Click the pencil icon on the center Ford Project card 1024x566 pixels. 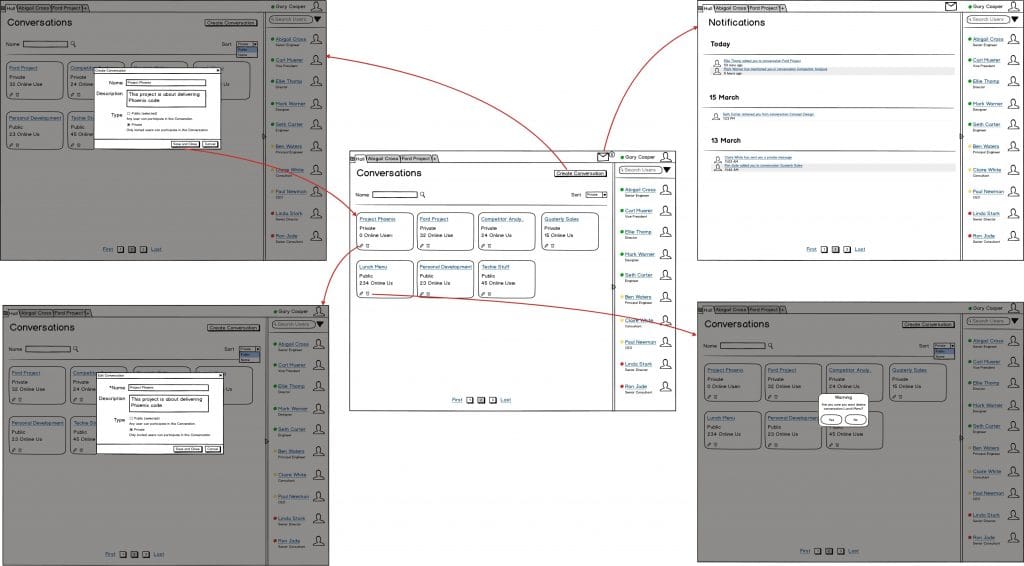(422, 246)
